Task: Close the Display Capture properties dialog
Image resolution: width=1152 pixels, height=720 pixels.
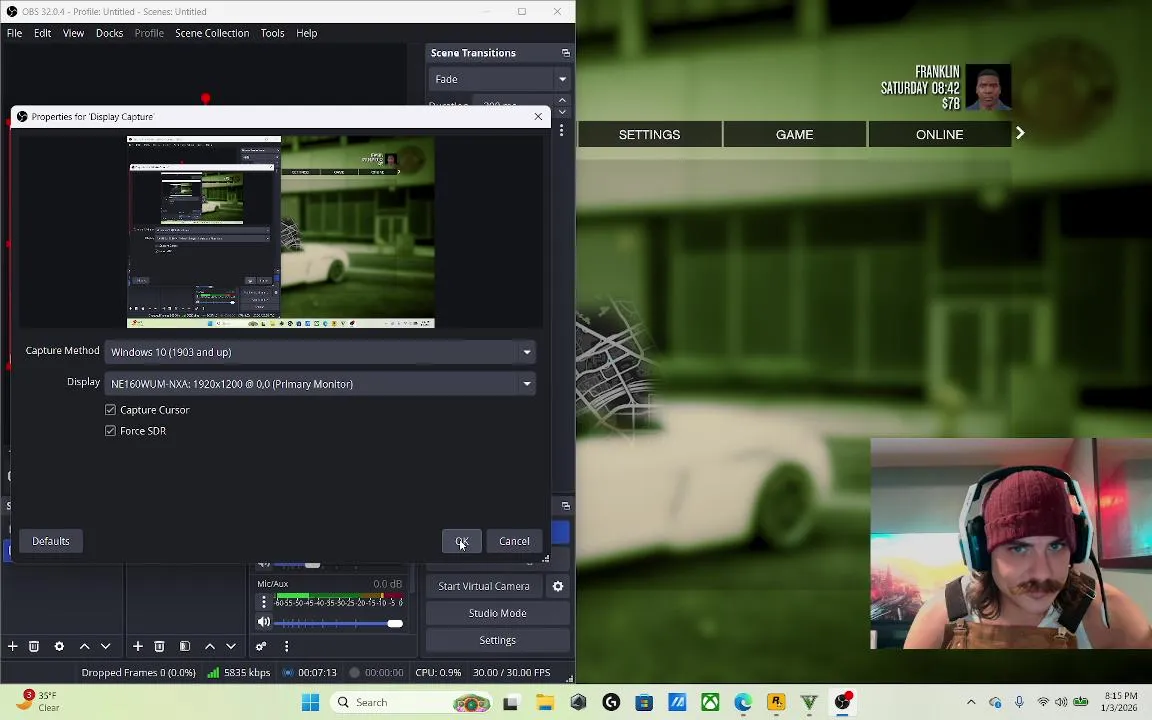Action: tap(538, 116)
